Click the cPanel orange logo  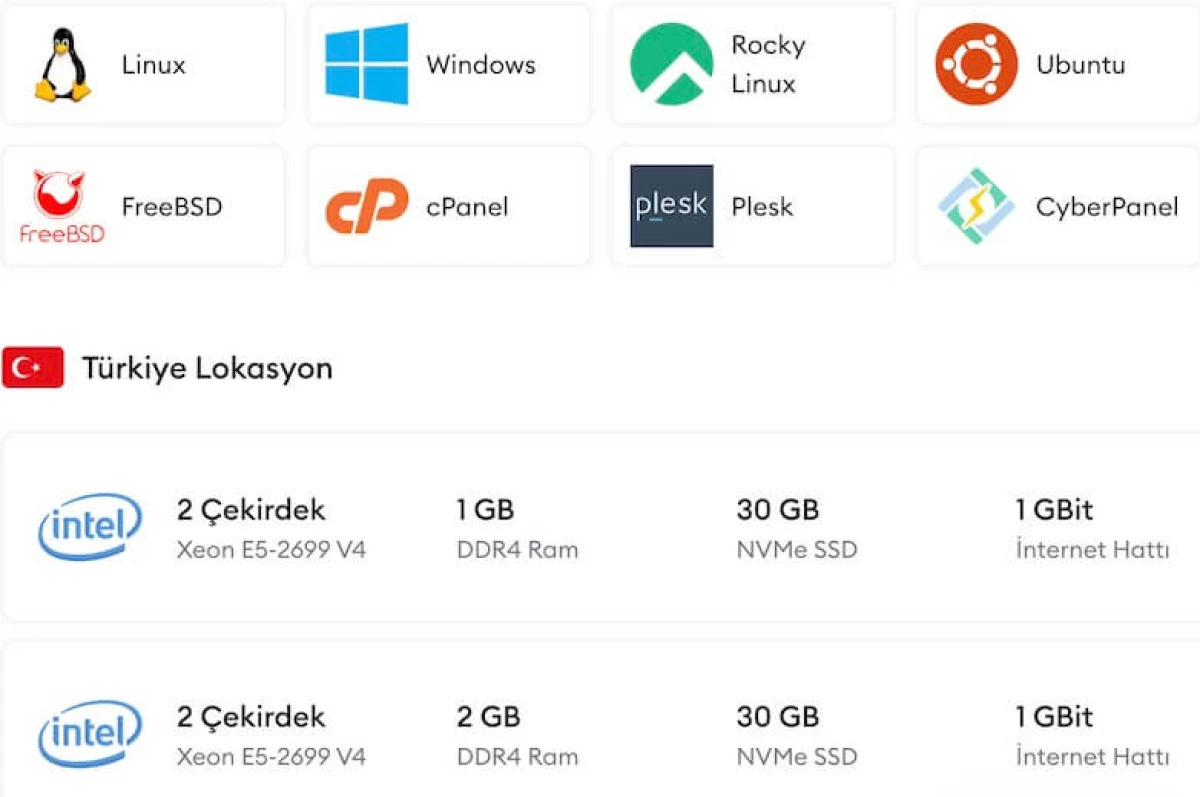pos(367,207)
